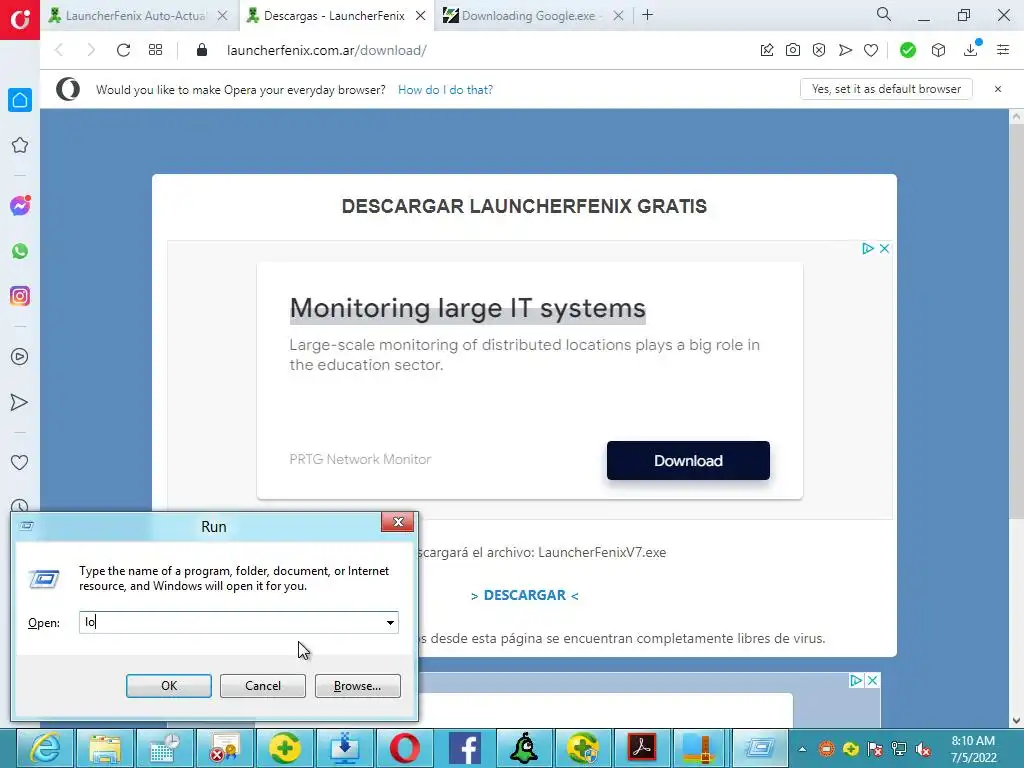Select the Descargas - LauncherFenix tab

[x=334, y=16]
